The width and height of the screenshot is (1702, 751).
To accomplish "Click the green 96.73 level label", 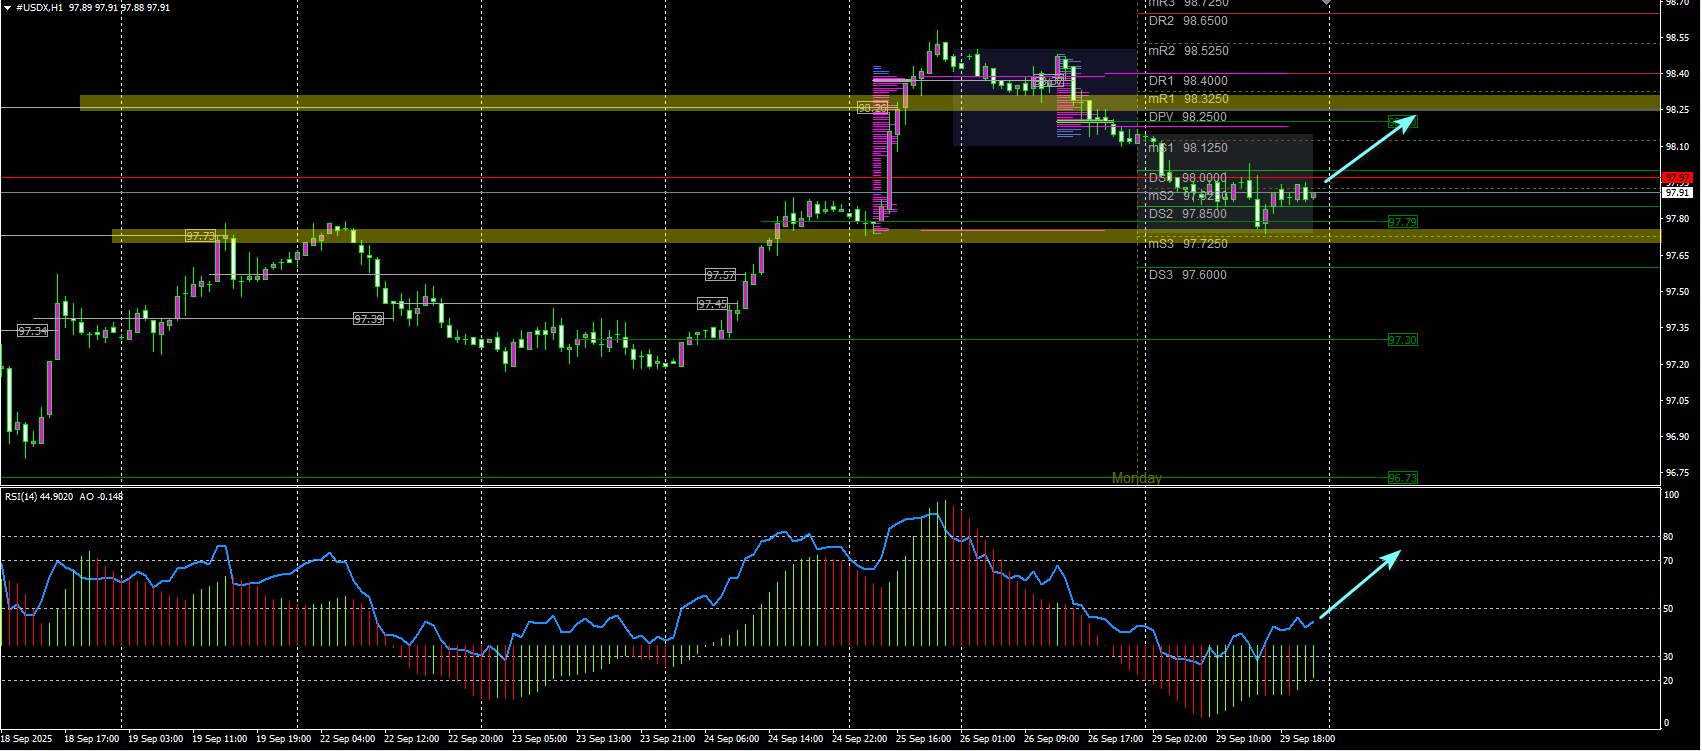I will click(x=1402, y=478).
